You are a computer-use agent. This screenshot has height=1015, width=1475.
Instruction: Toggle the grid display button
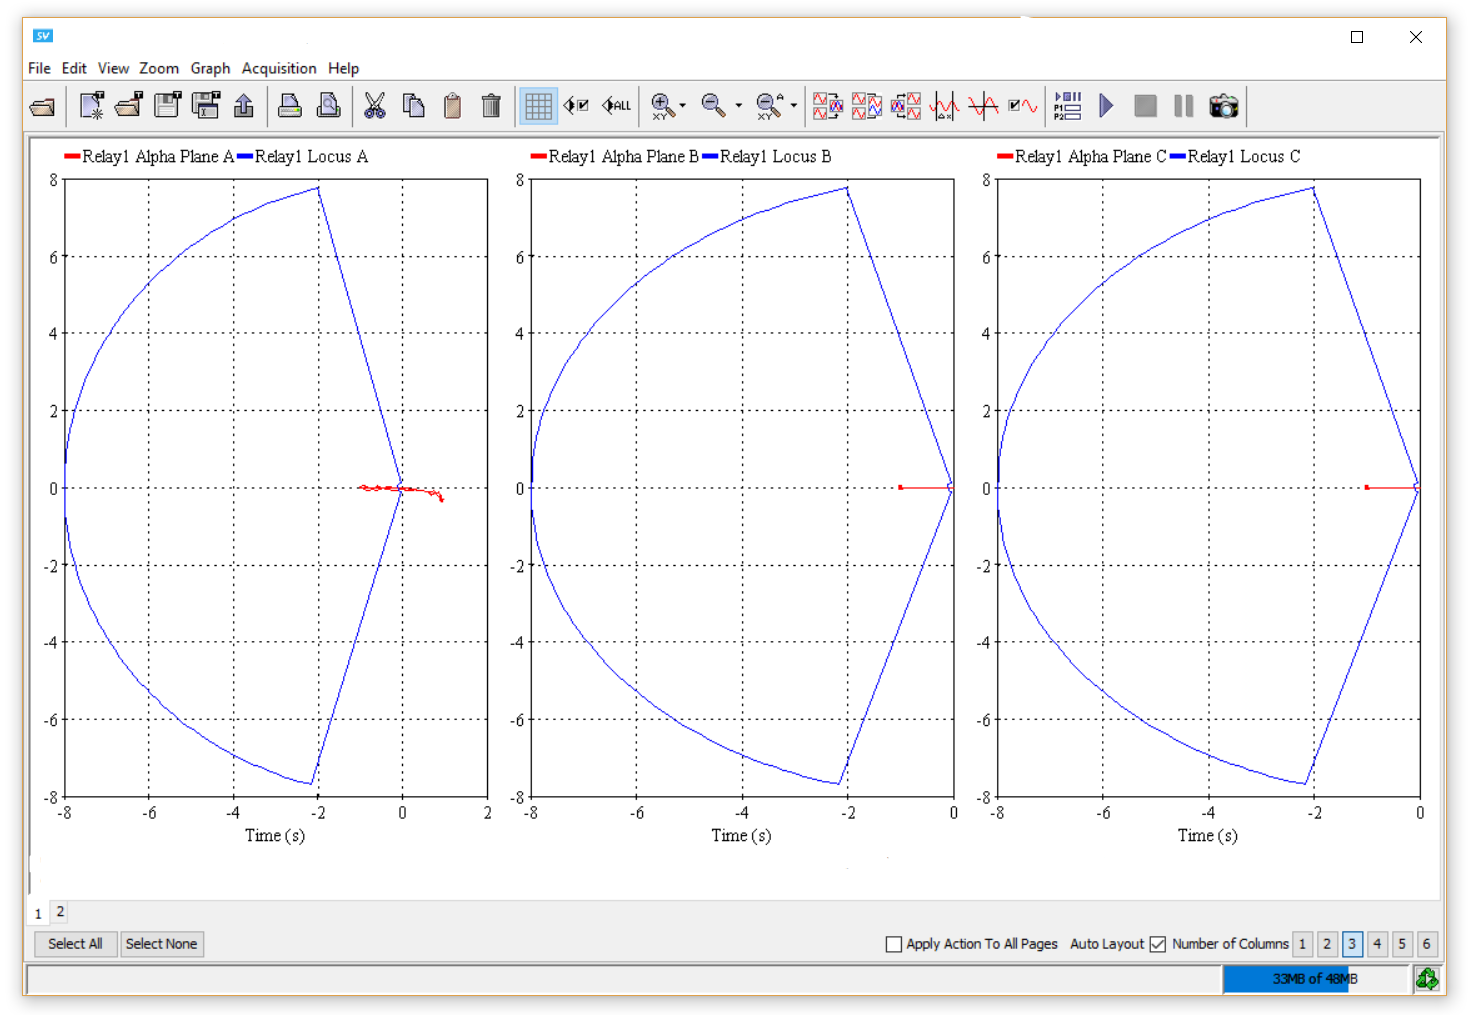tap(538, 106)
